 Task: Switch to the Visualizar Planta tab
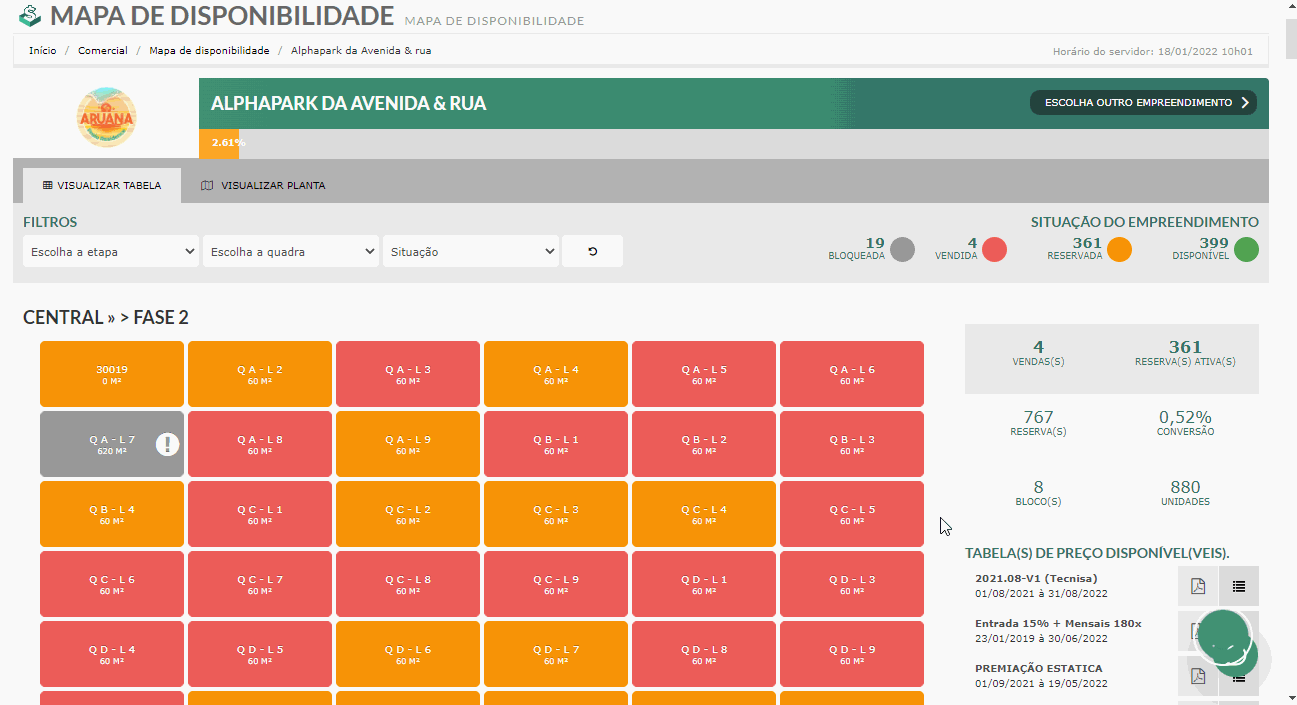[x=263, y=185]
